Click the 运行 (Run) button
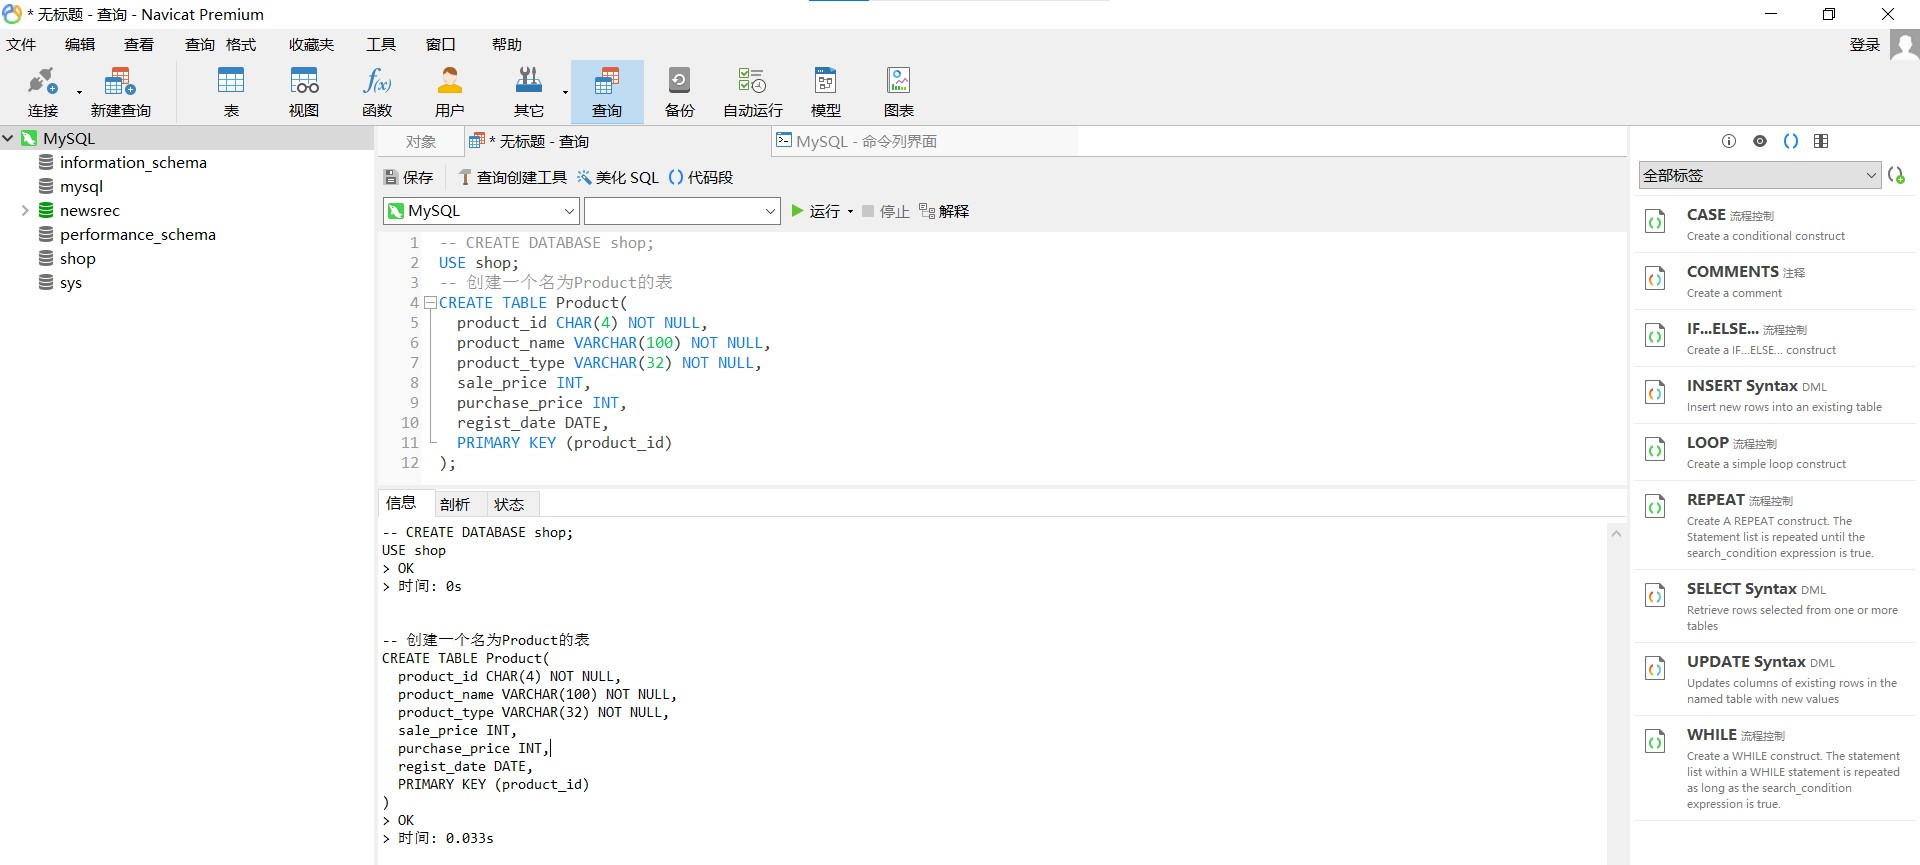 click(816, 211)
